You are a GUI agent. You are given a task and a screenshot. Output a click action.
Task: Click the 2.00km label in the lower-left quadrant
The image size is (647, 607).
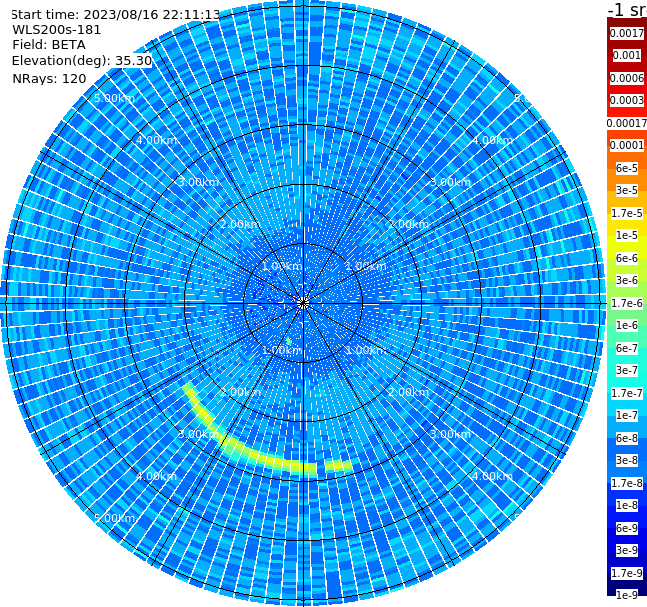coord(240,392)
